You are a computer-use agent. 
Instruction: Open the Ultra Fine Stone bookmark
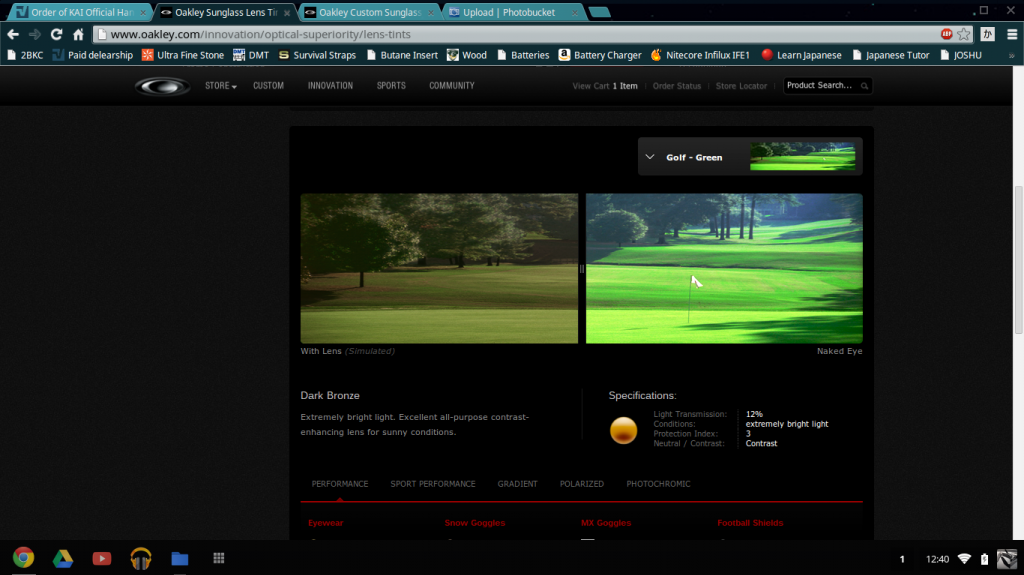pyautogui.click(x=183, y=55)
